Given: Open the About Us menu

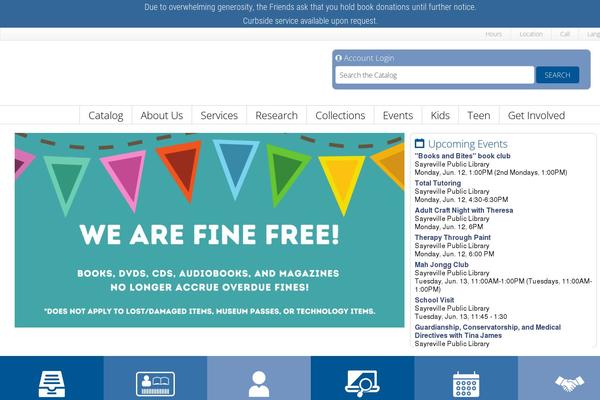Looking at the screenshot, I should [x=161, y=115].
